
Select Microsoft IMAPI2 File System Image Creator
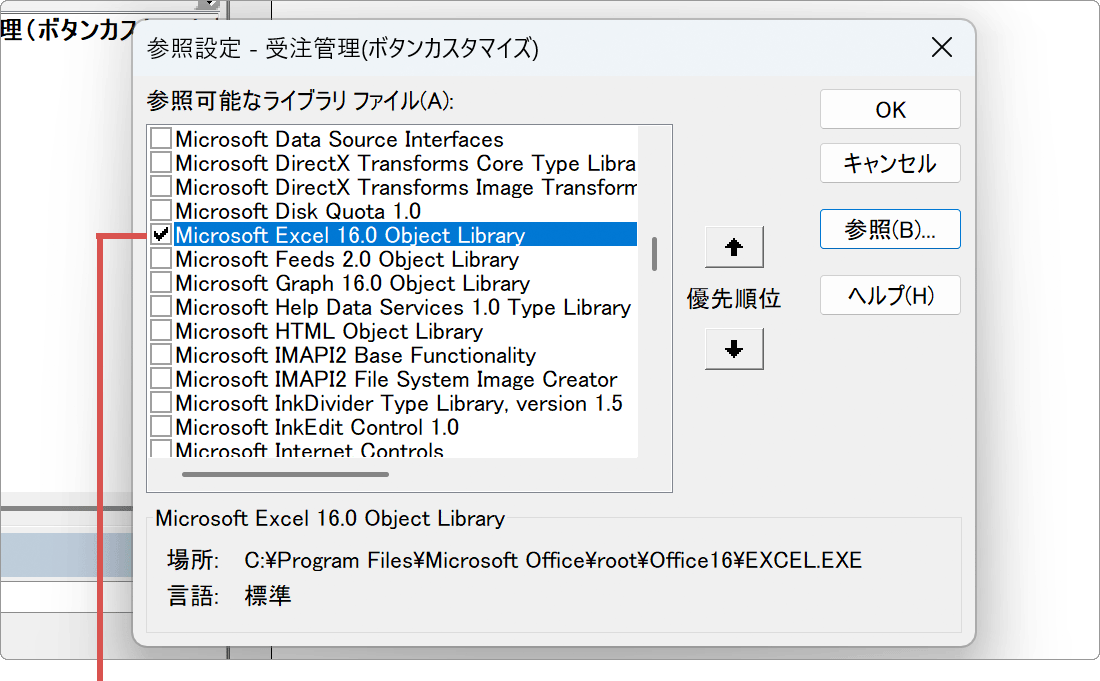396,379
